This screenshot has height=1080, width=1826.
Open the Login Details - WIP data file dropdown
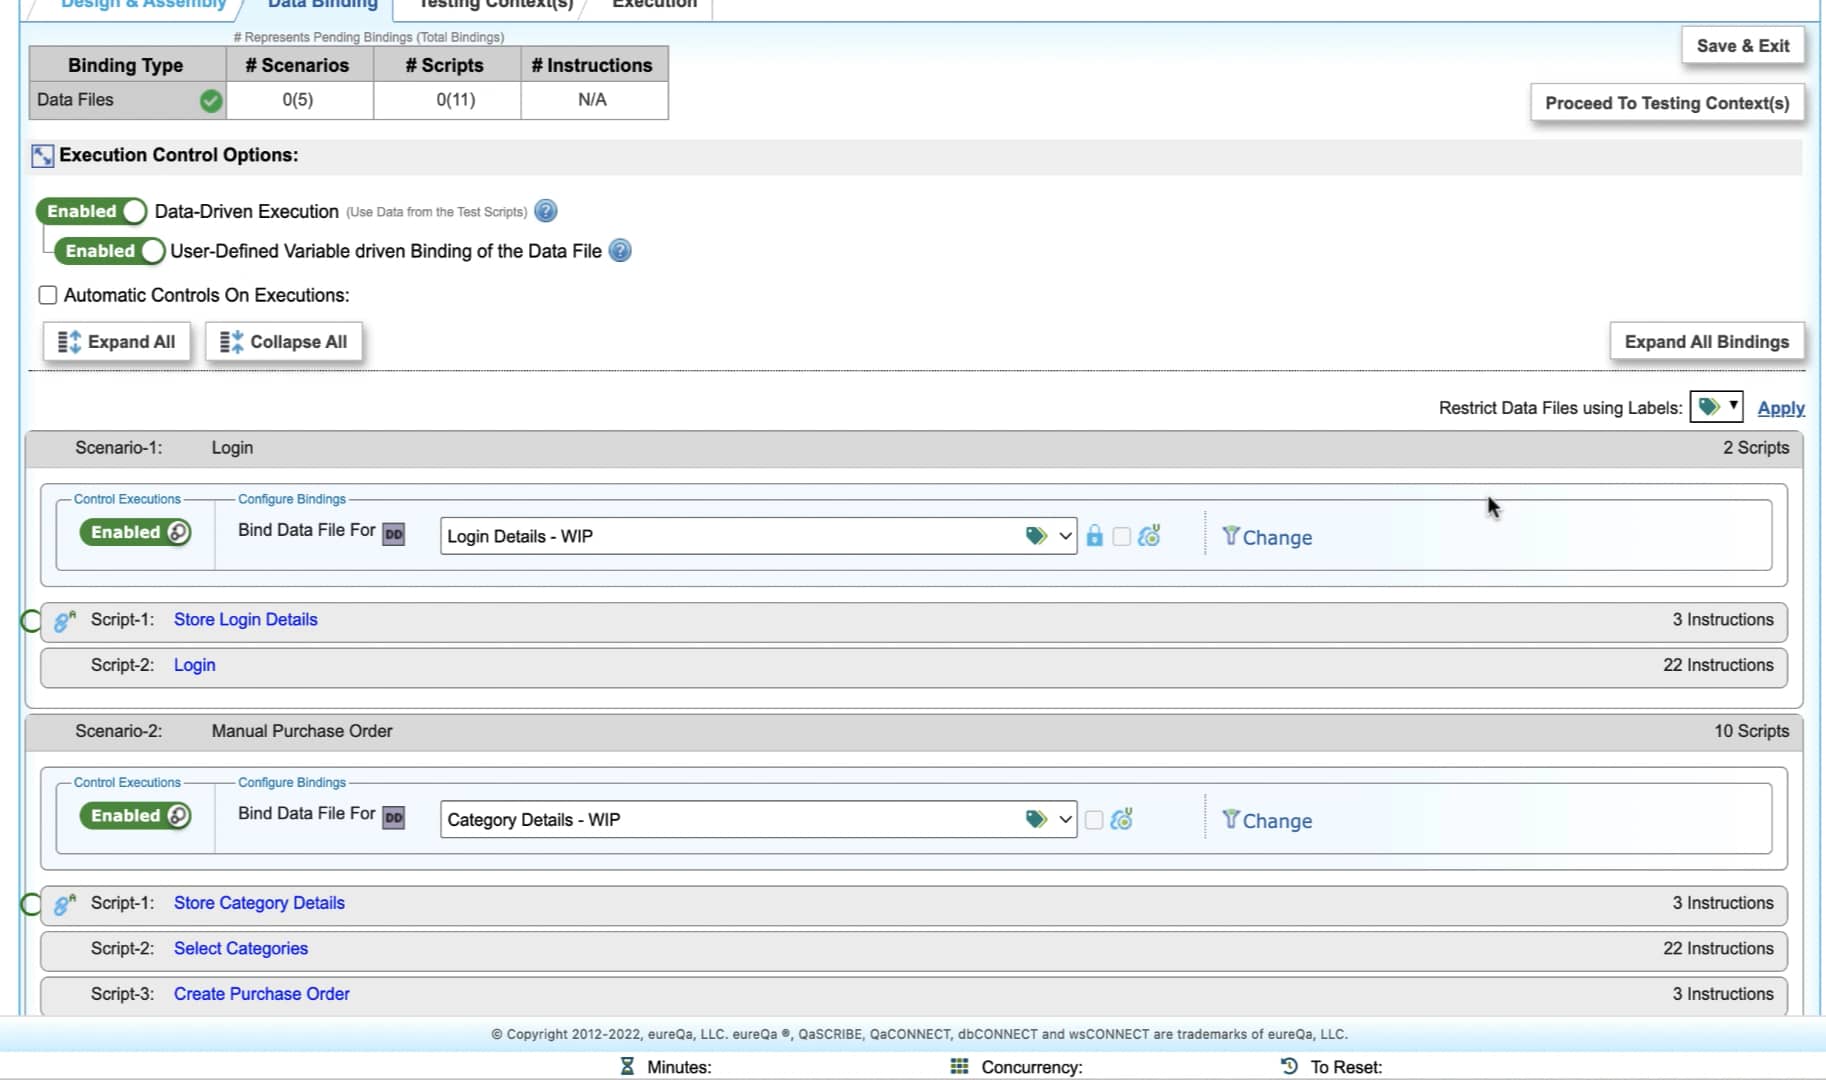pyautogui.click(x=1064, y=536)
